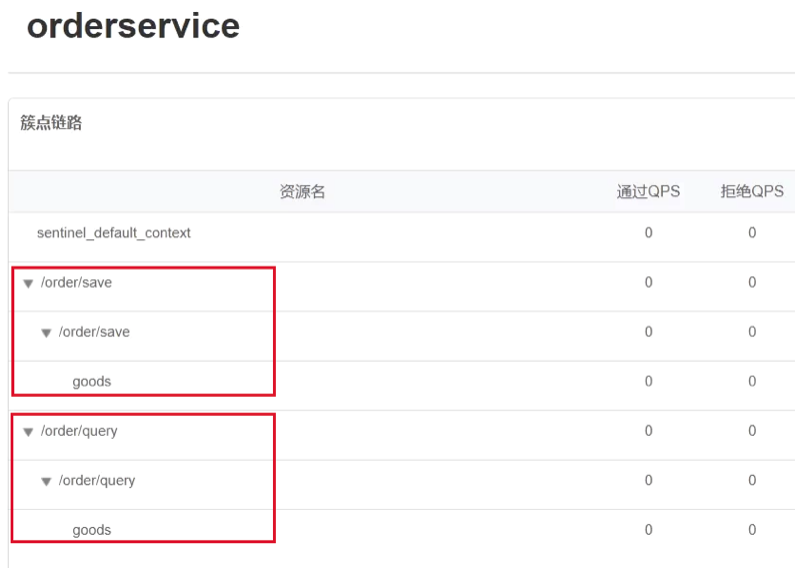Select the top-level /order/save resource name
The image size is (795, 578).
[x=77, y=282]
